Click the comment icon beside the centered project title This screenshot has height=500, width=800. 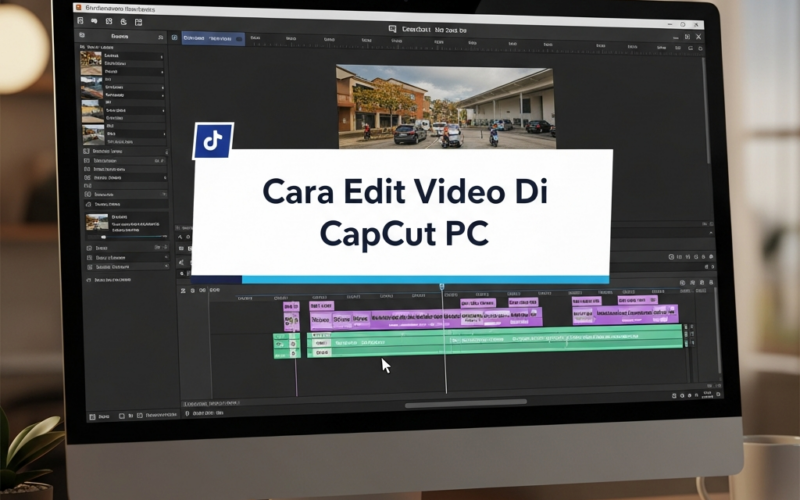coord(392,29)
